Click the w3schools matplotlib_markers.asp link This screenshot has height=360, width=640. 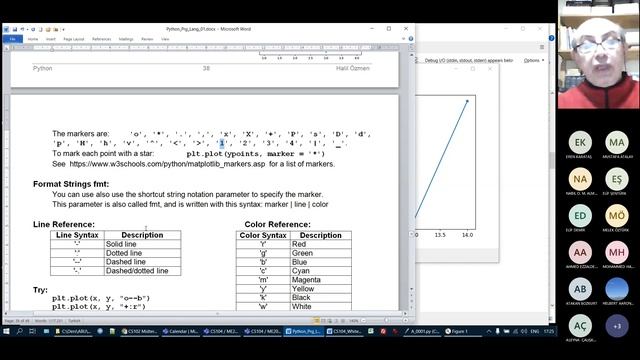pyautogui.click(x=167, y=164)
